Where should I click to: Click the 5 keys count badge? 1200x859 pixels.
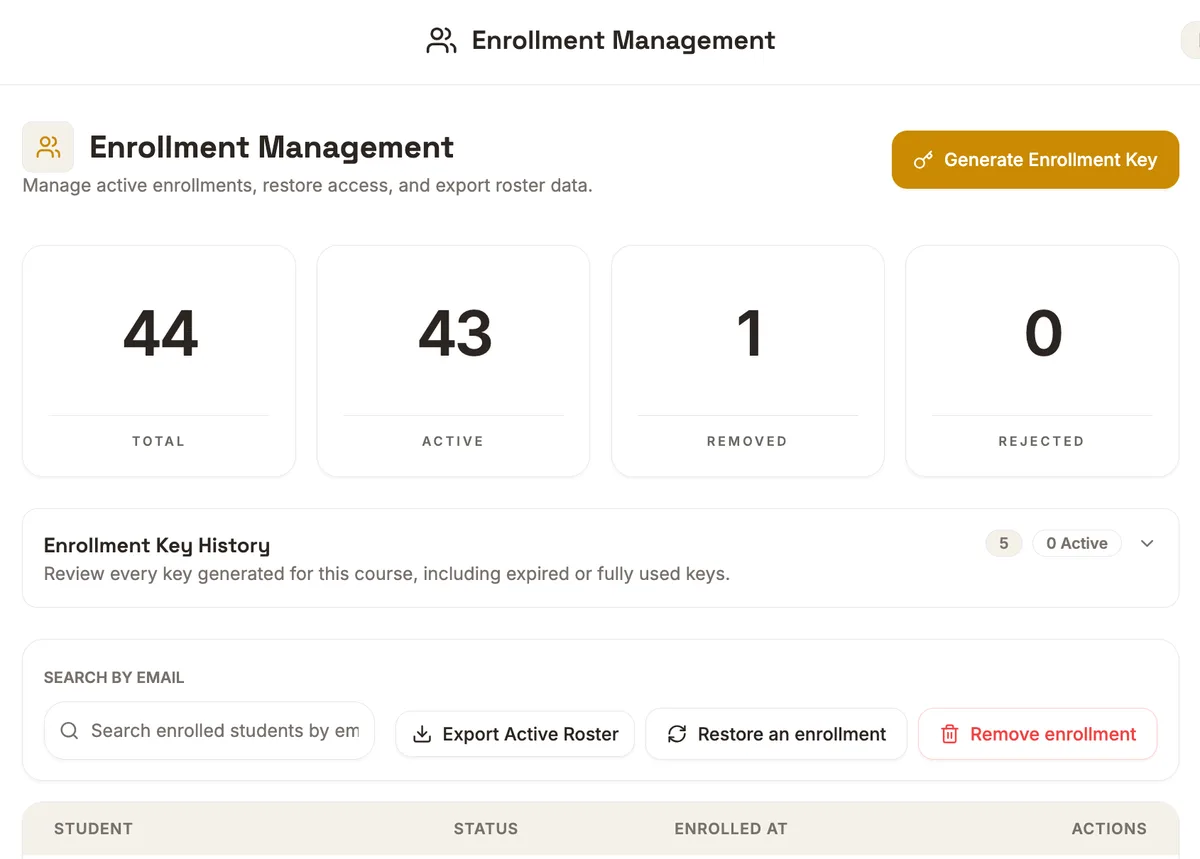point(1004,543)
